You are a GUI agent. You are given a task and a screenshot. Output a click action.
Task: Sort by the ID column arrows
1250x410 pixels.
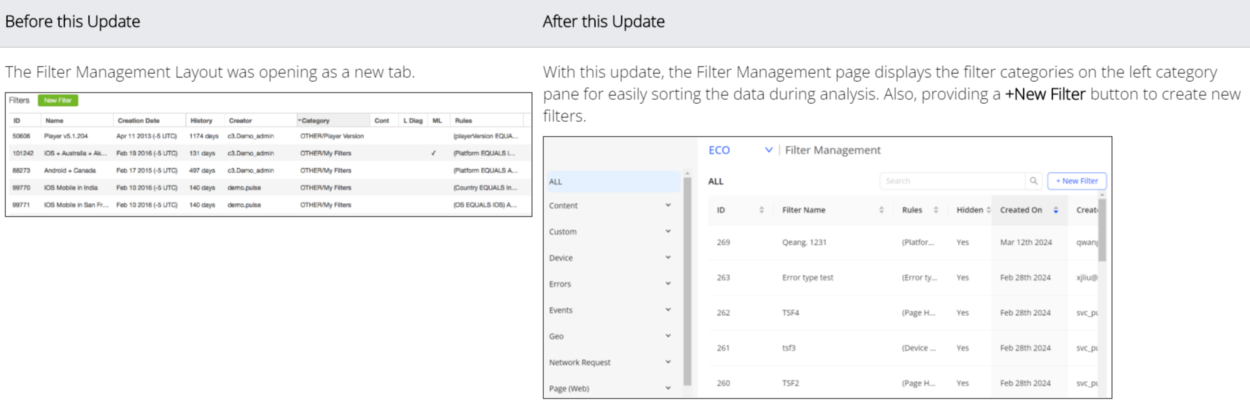click(762, 210)
